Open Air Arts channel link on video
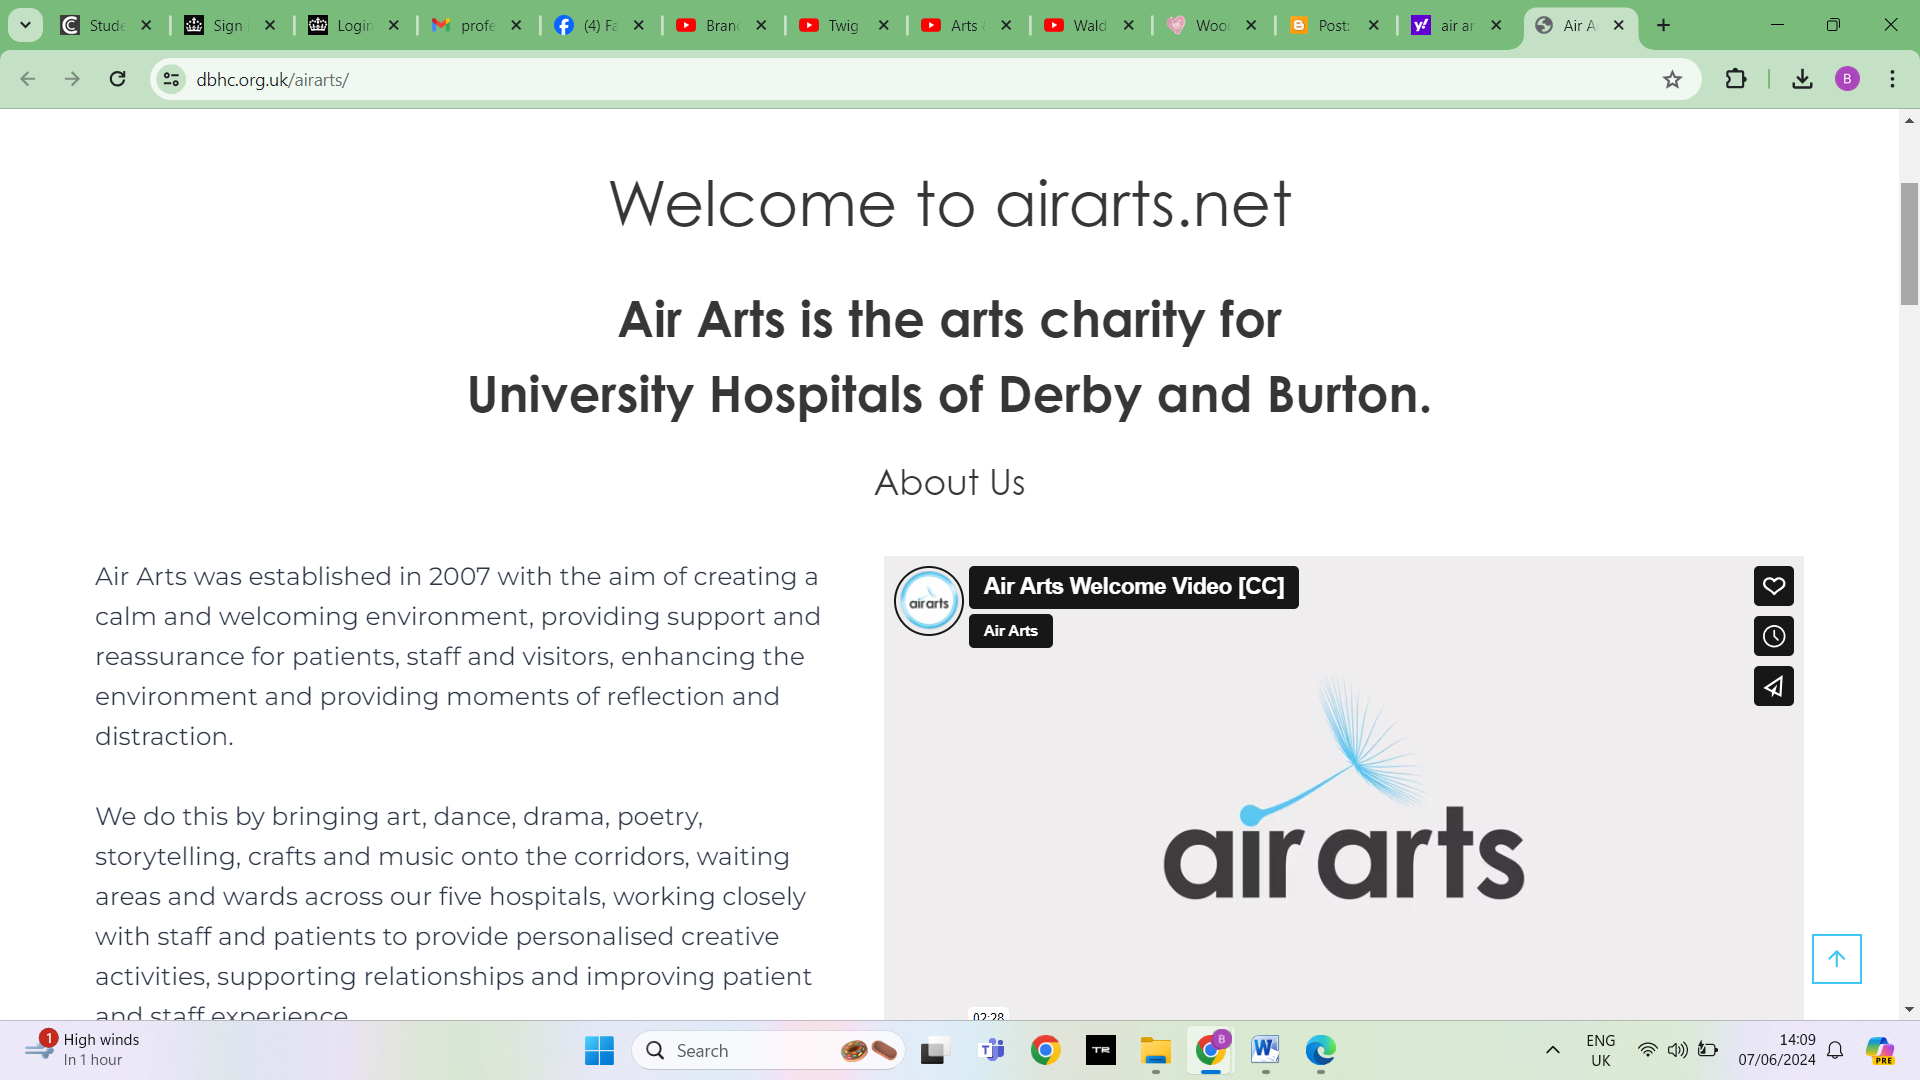 pos(1010,631)
